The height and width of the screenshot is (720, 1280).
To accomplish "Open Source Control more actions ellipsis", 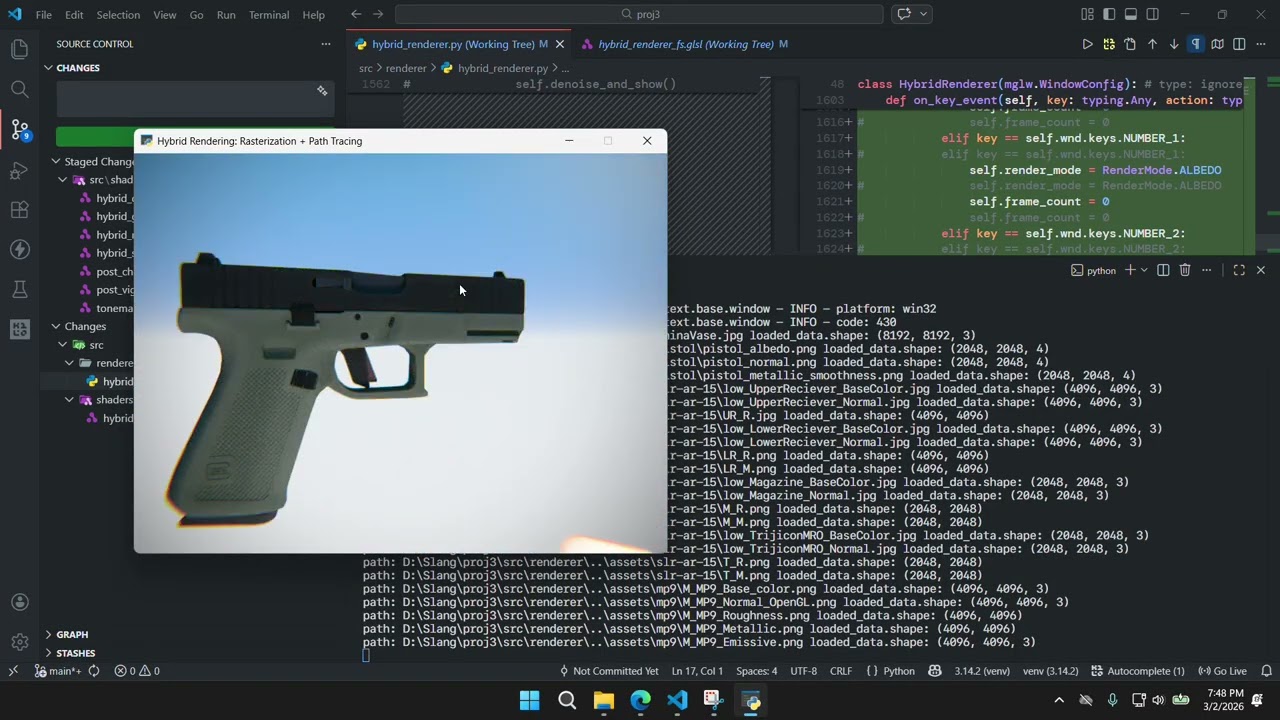I will 325,44.
